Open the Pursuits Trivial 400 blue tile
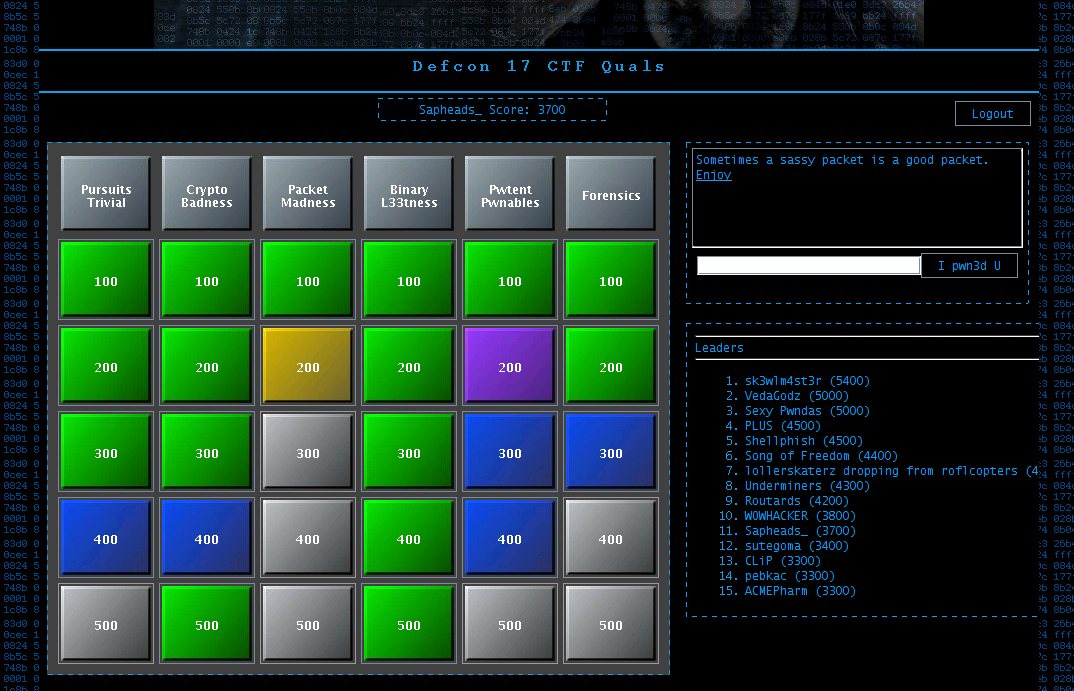 pos(106,538)
